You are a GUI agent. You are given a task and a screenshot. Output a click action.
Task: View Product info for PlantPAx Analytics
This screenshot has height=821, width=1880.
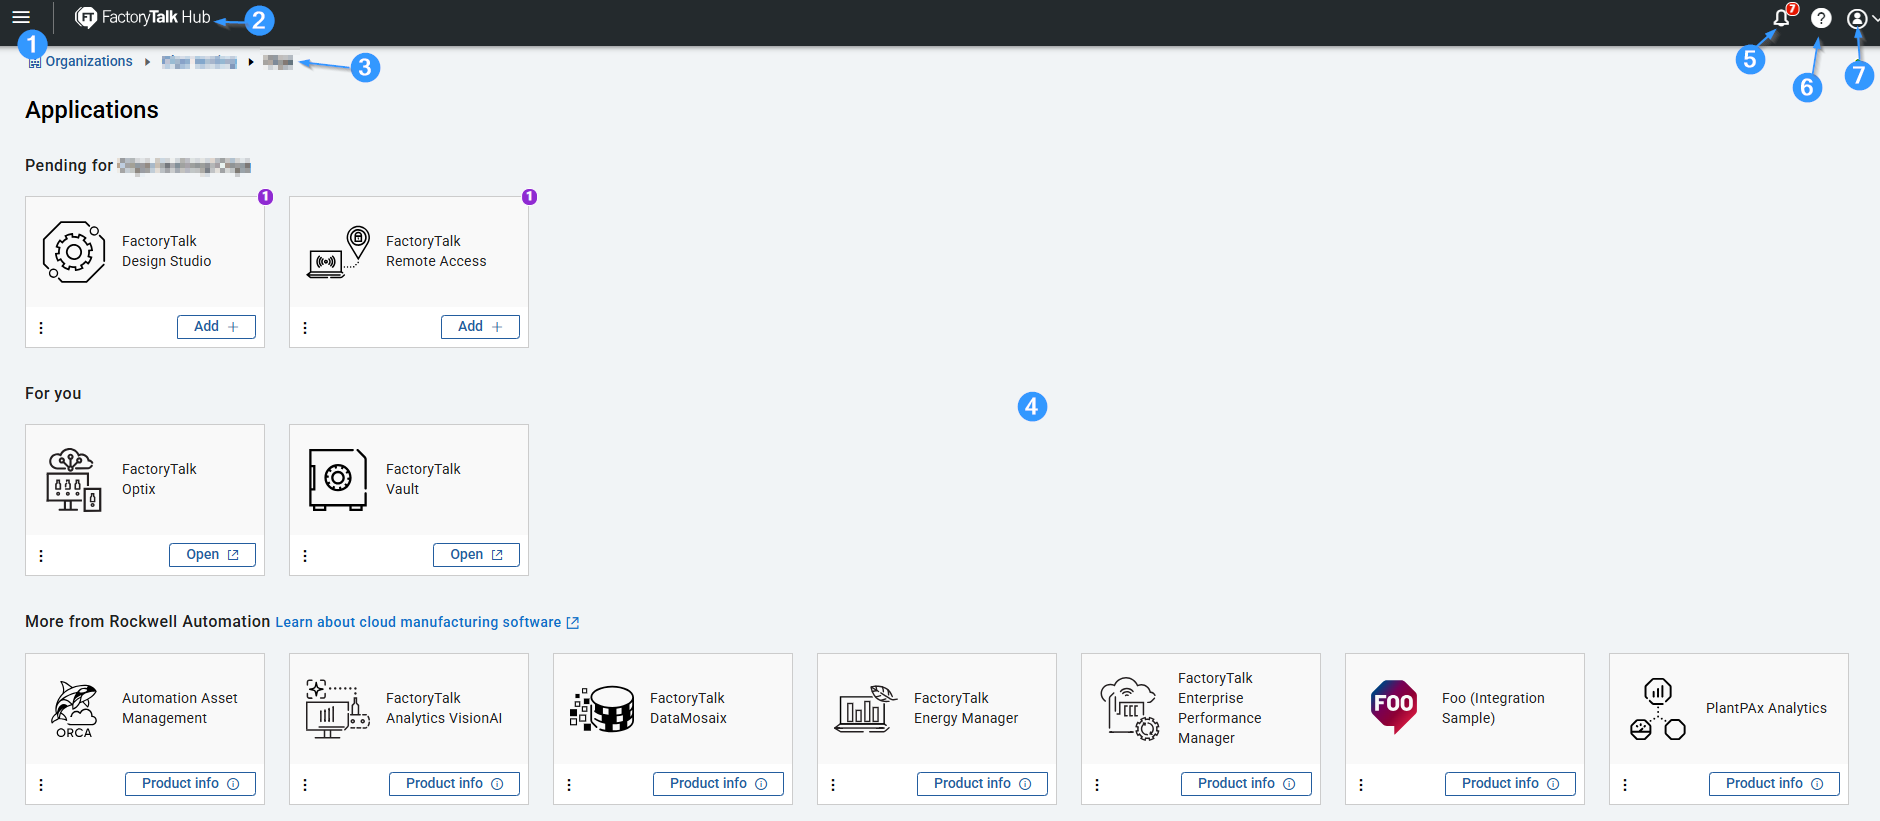coord(1774,784)
